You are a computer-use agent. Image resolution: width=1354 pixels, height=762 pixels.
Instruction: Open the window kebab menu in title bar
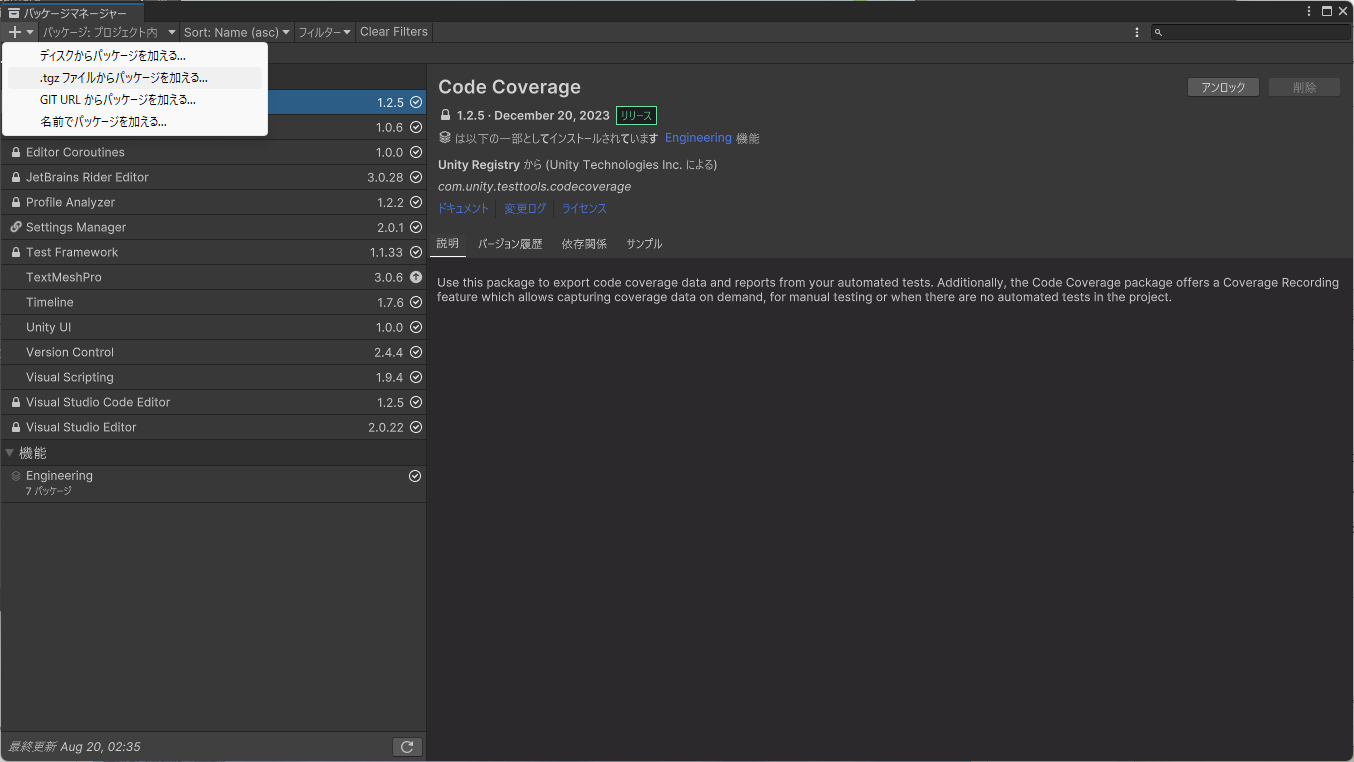coord(1309,11)
